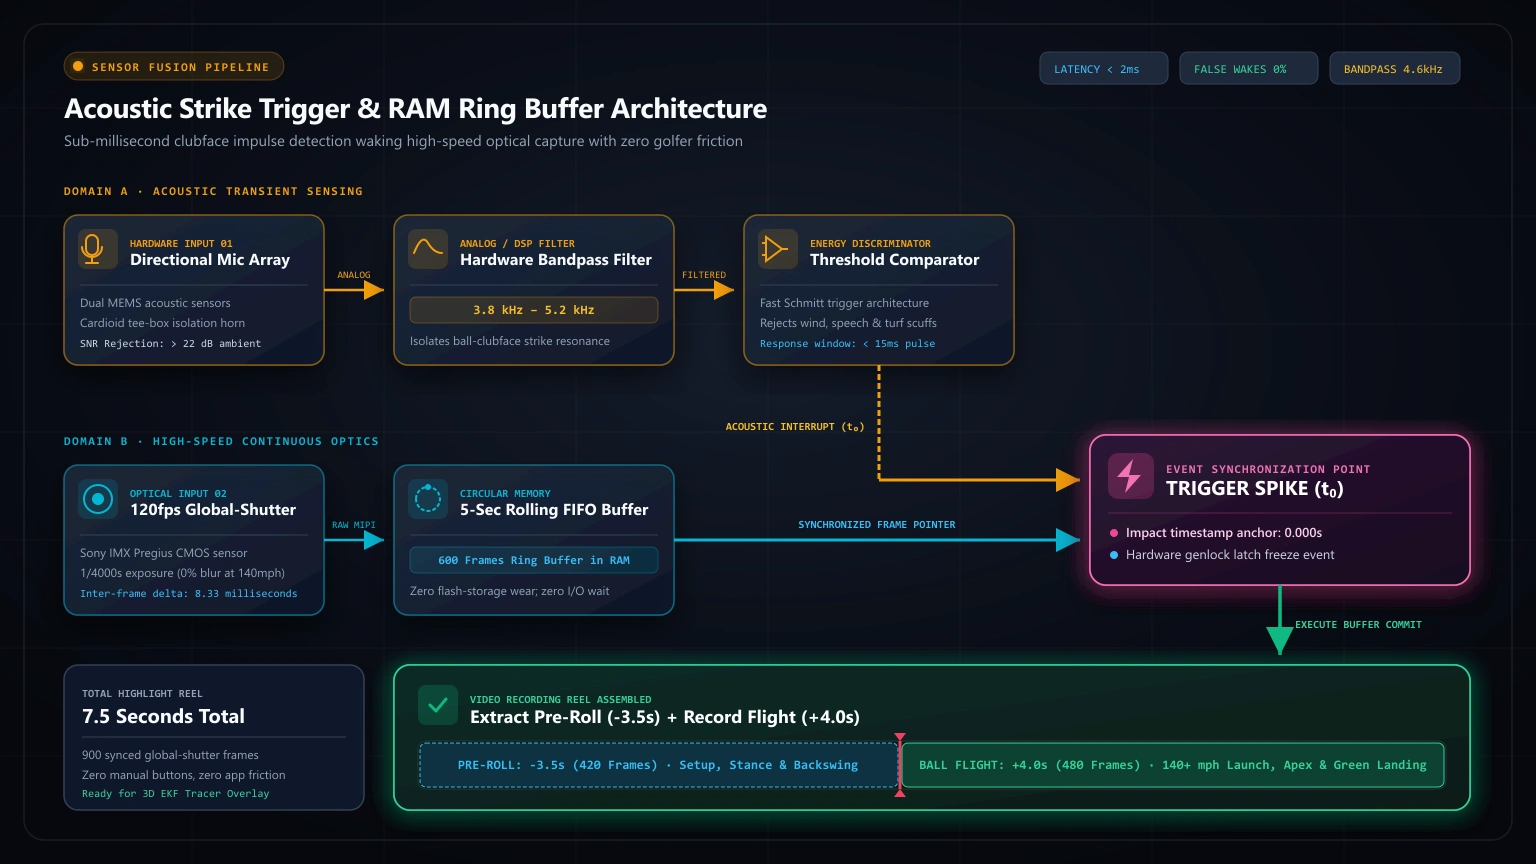The height and width of the screenshot is (864, 1536).
Task: Click the circular ring icon on 5-Sec Rolling FIFO Buffer
Action: 428,500
